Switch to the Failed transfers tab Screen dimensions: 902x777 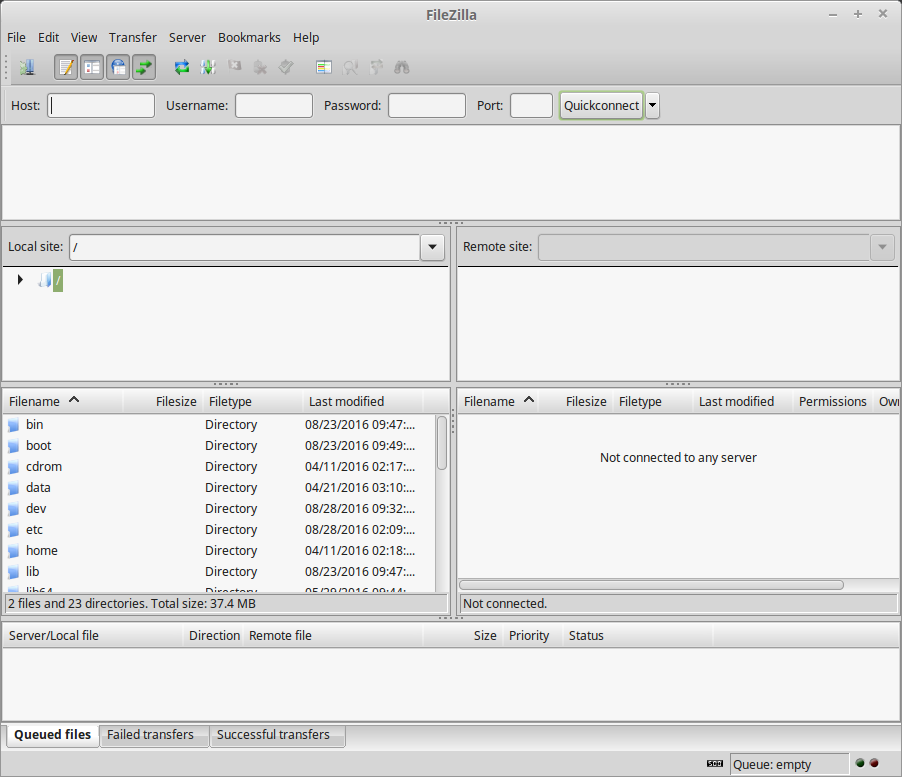coord(150,735)
